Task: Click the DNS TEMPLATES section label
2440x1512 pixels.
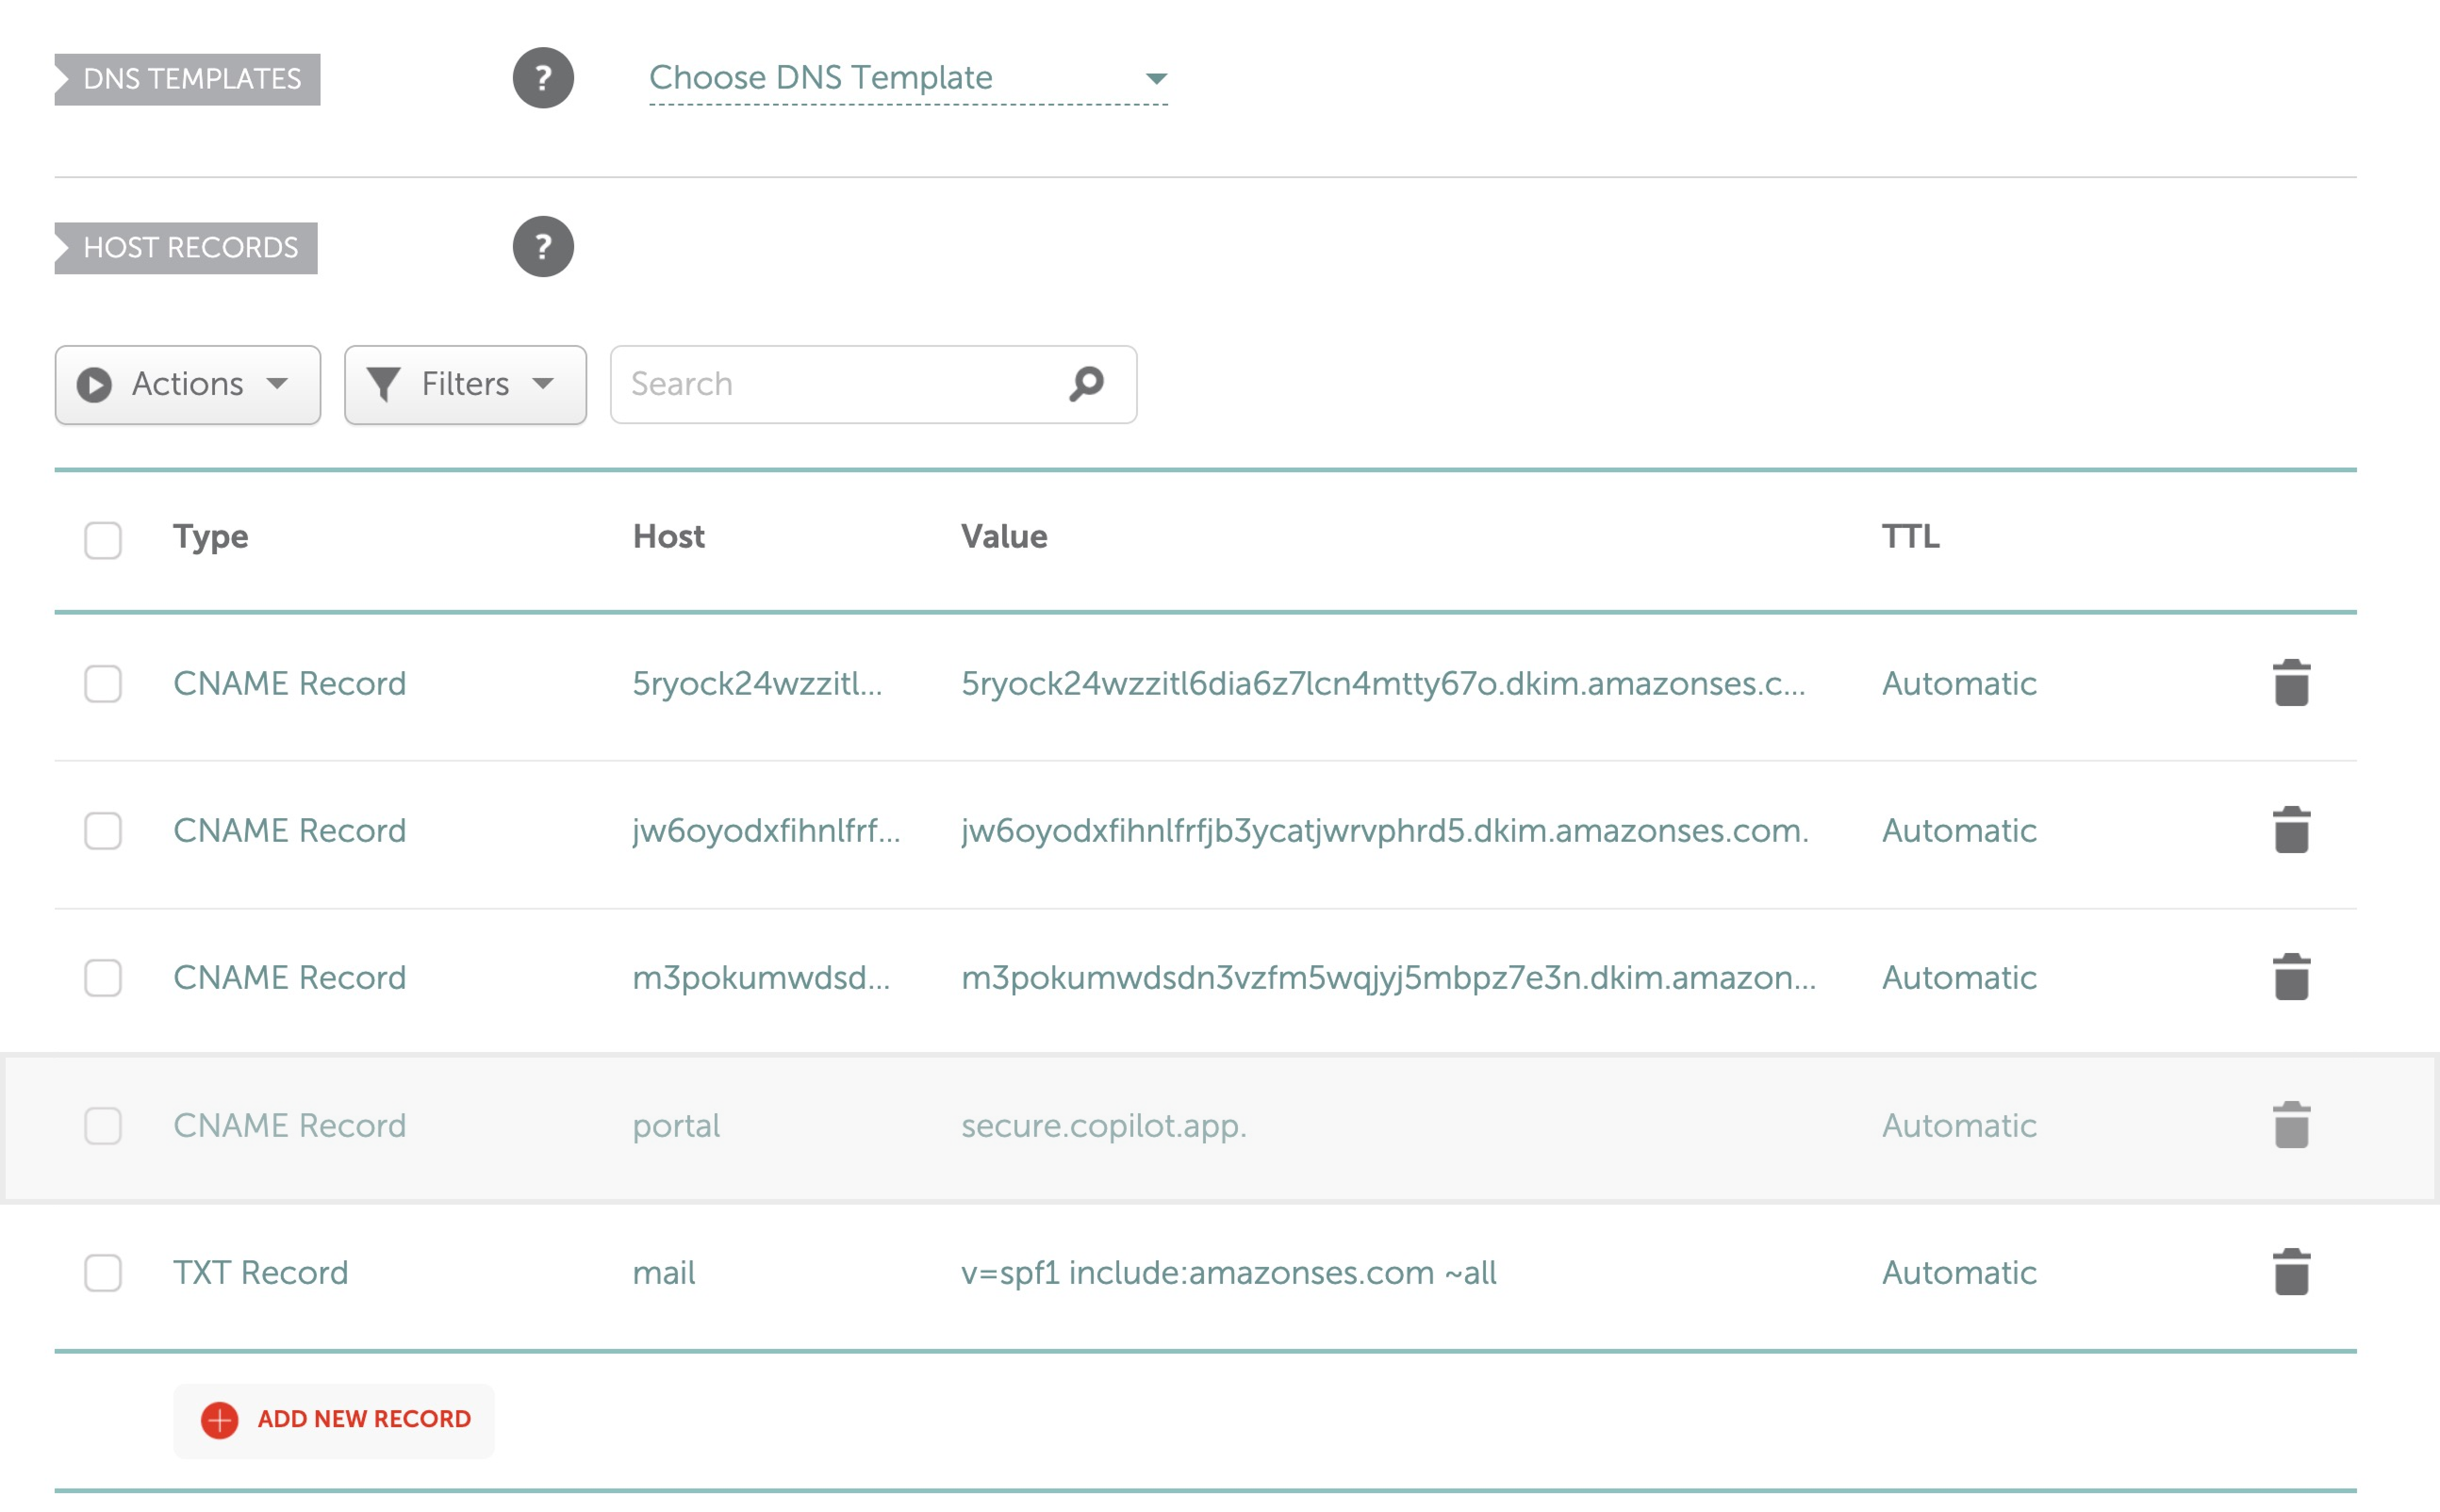Action: [188, 79]
